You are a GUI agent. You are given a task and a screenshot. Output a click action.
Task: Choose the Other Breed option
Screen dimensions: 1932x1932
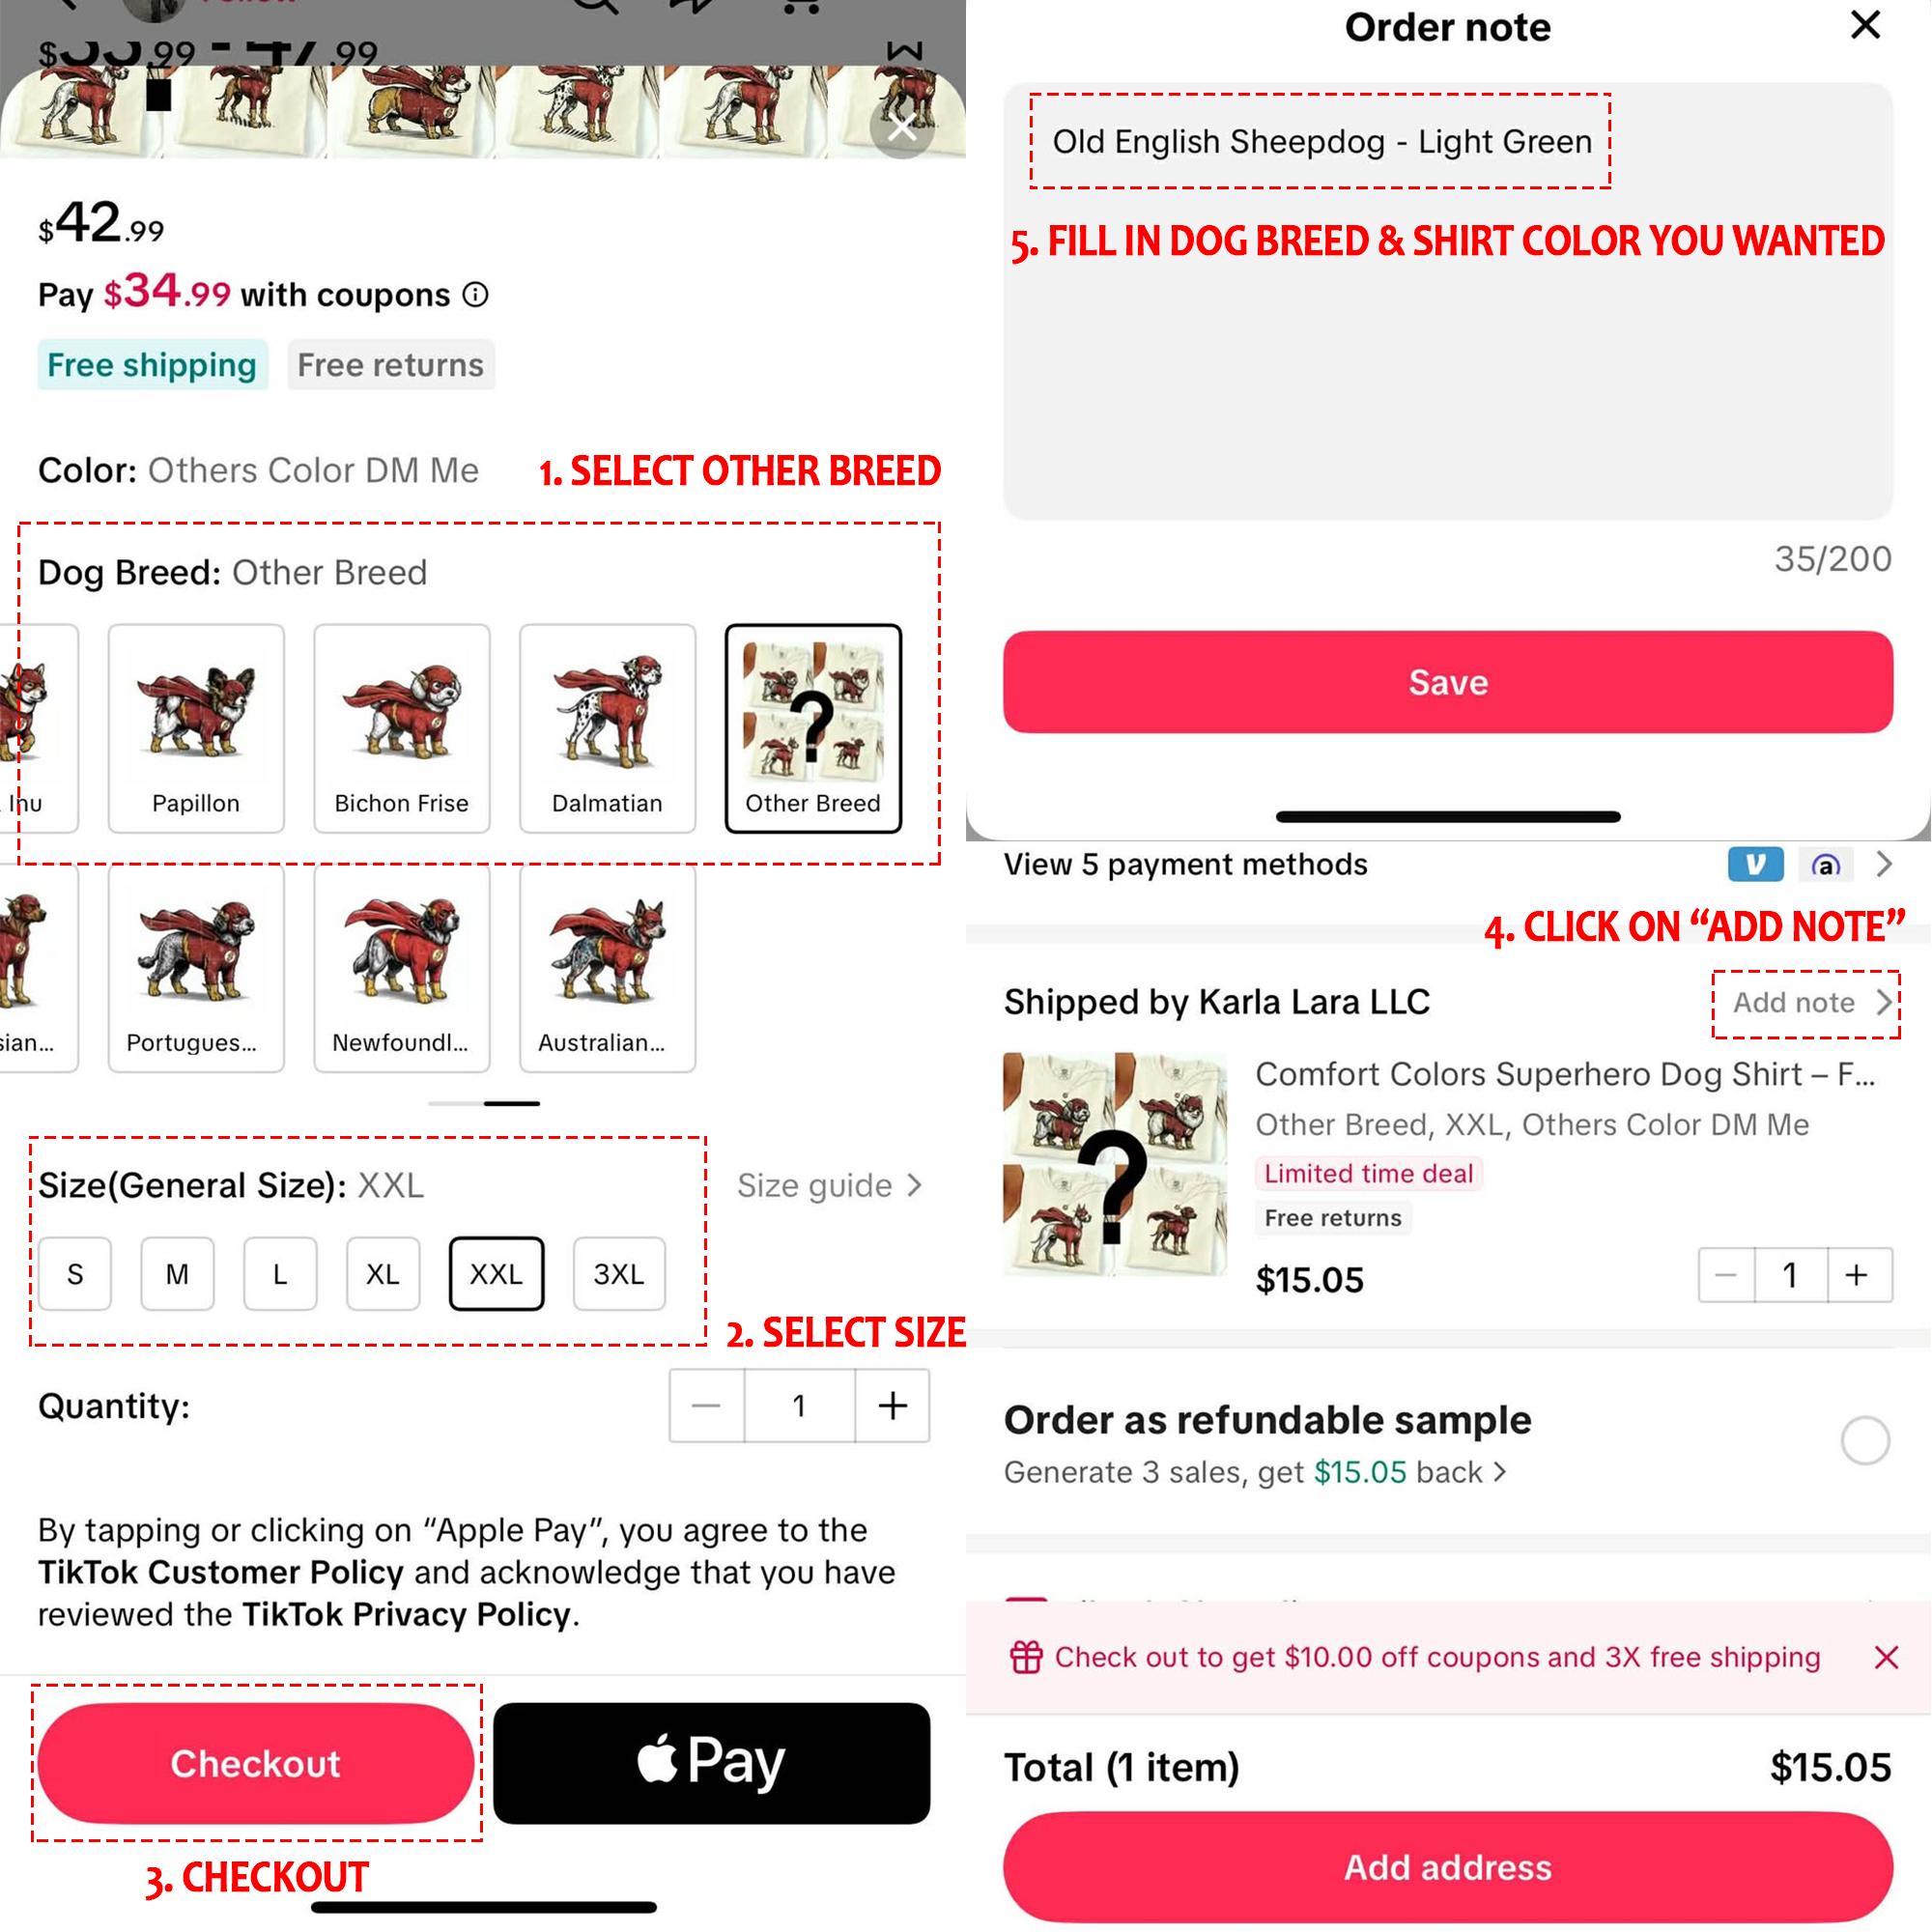pos(813,728)
